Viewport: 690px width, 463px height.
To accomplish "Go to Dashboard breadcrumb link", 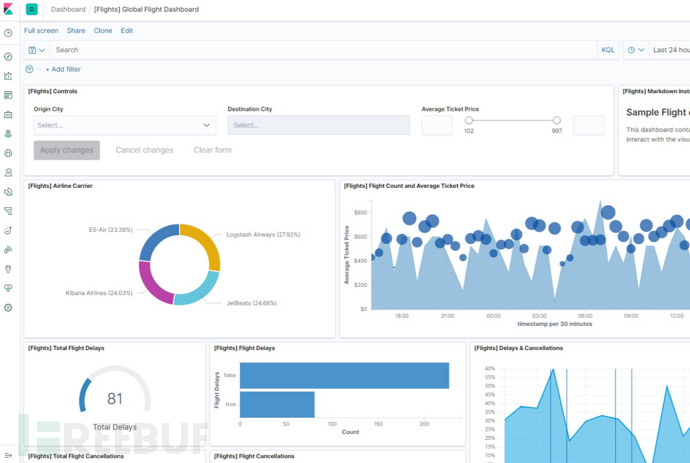I will [x=68, y=9].
